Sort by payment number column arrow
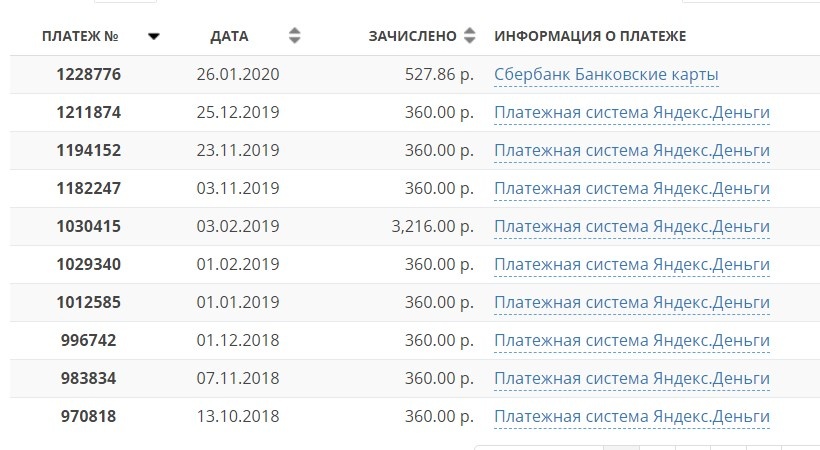The width and height of the screenshot is (820, 450). click(x=153, y=36)
